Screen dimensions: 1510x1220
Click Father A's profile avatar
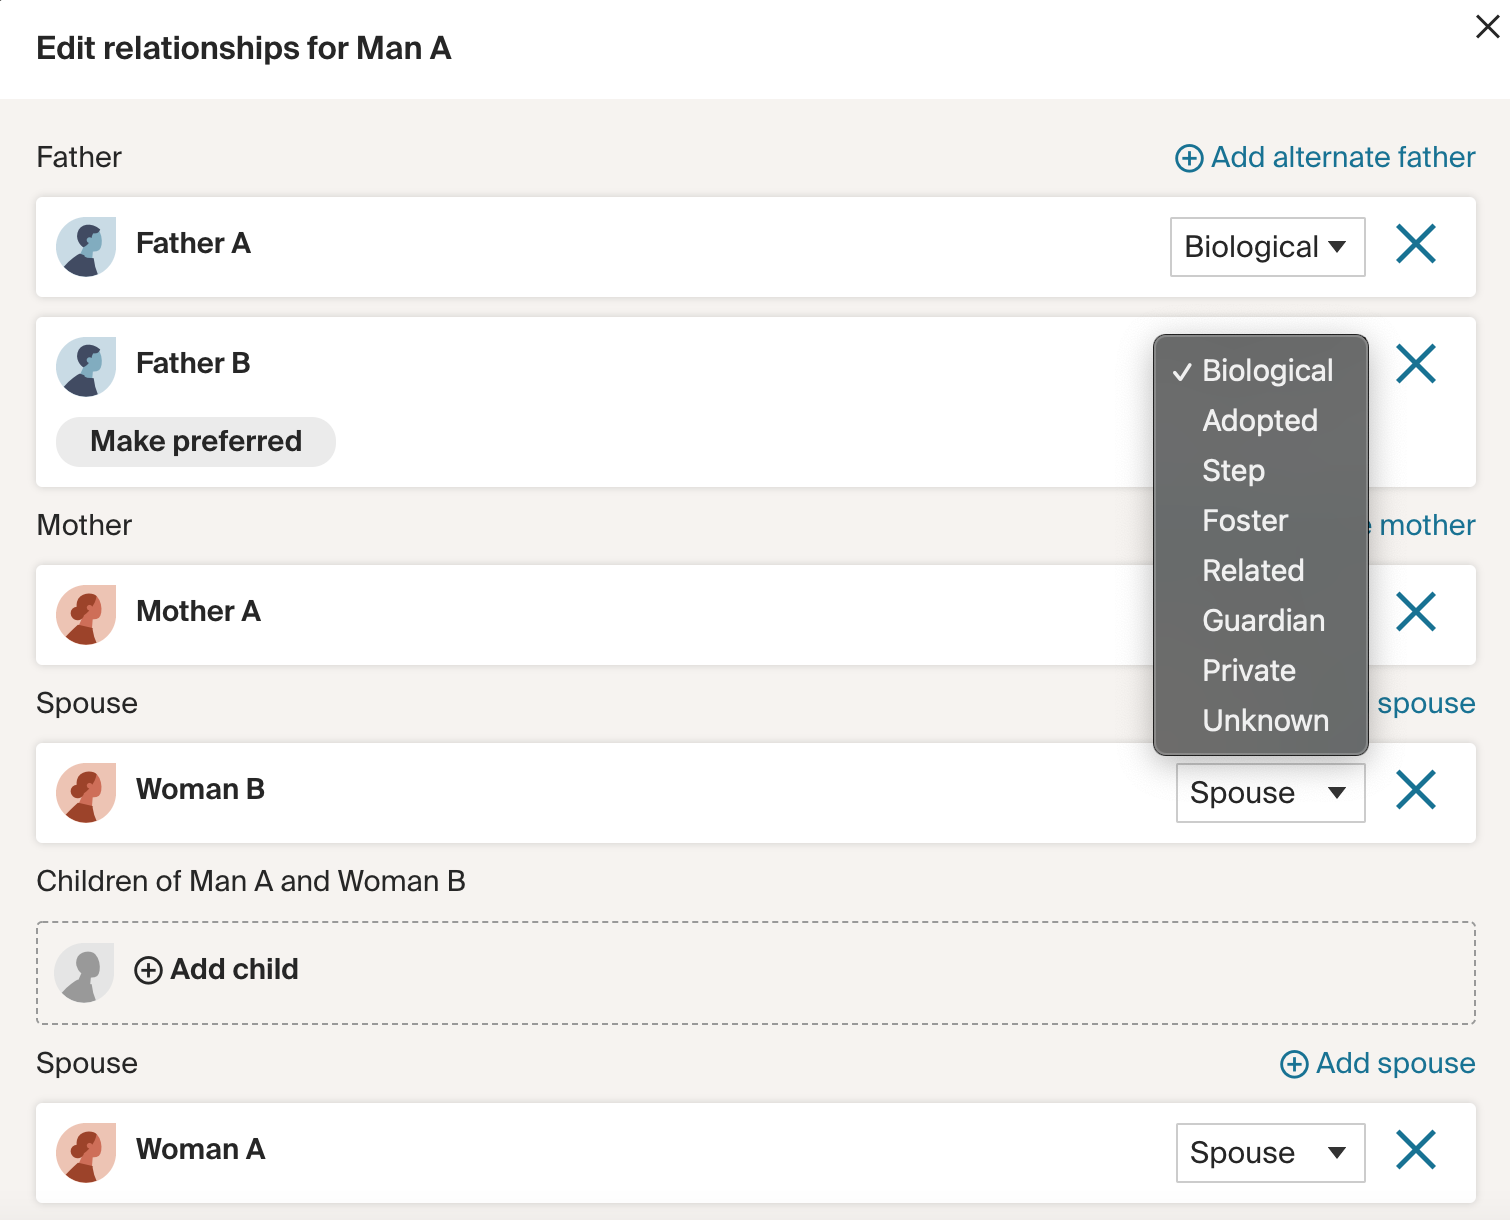click(86, 247)
